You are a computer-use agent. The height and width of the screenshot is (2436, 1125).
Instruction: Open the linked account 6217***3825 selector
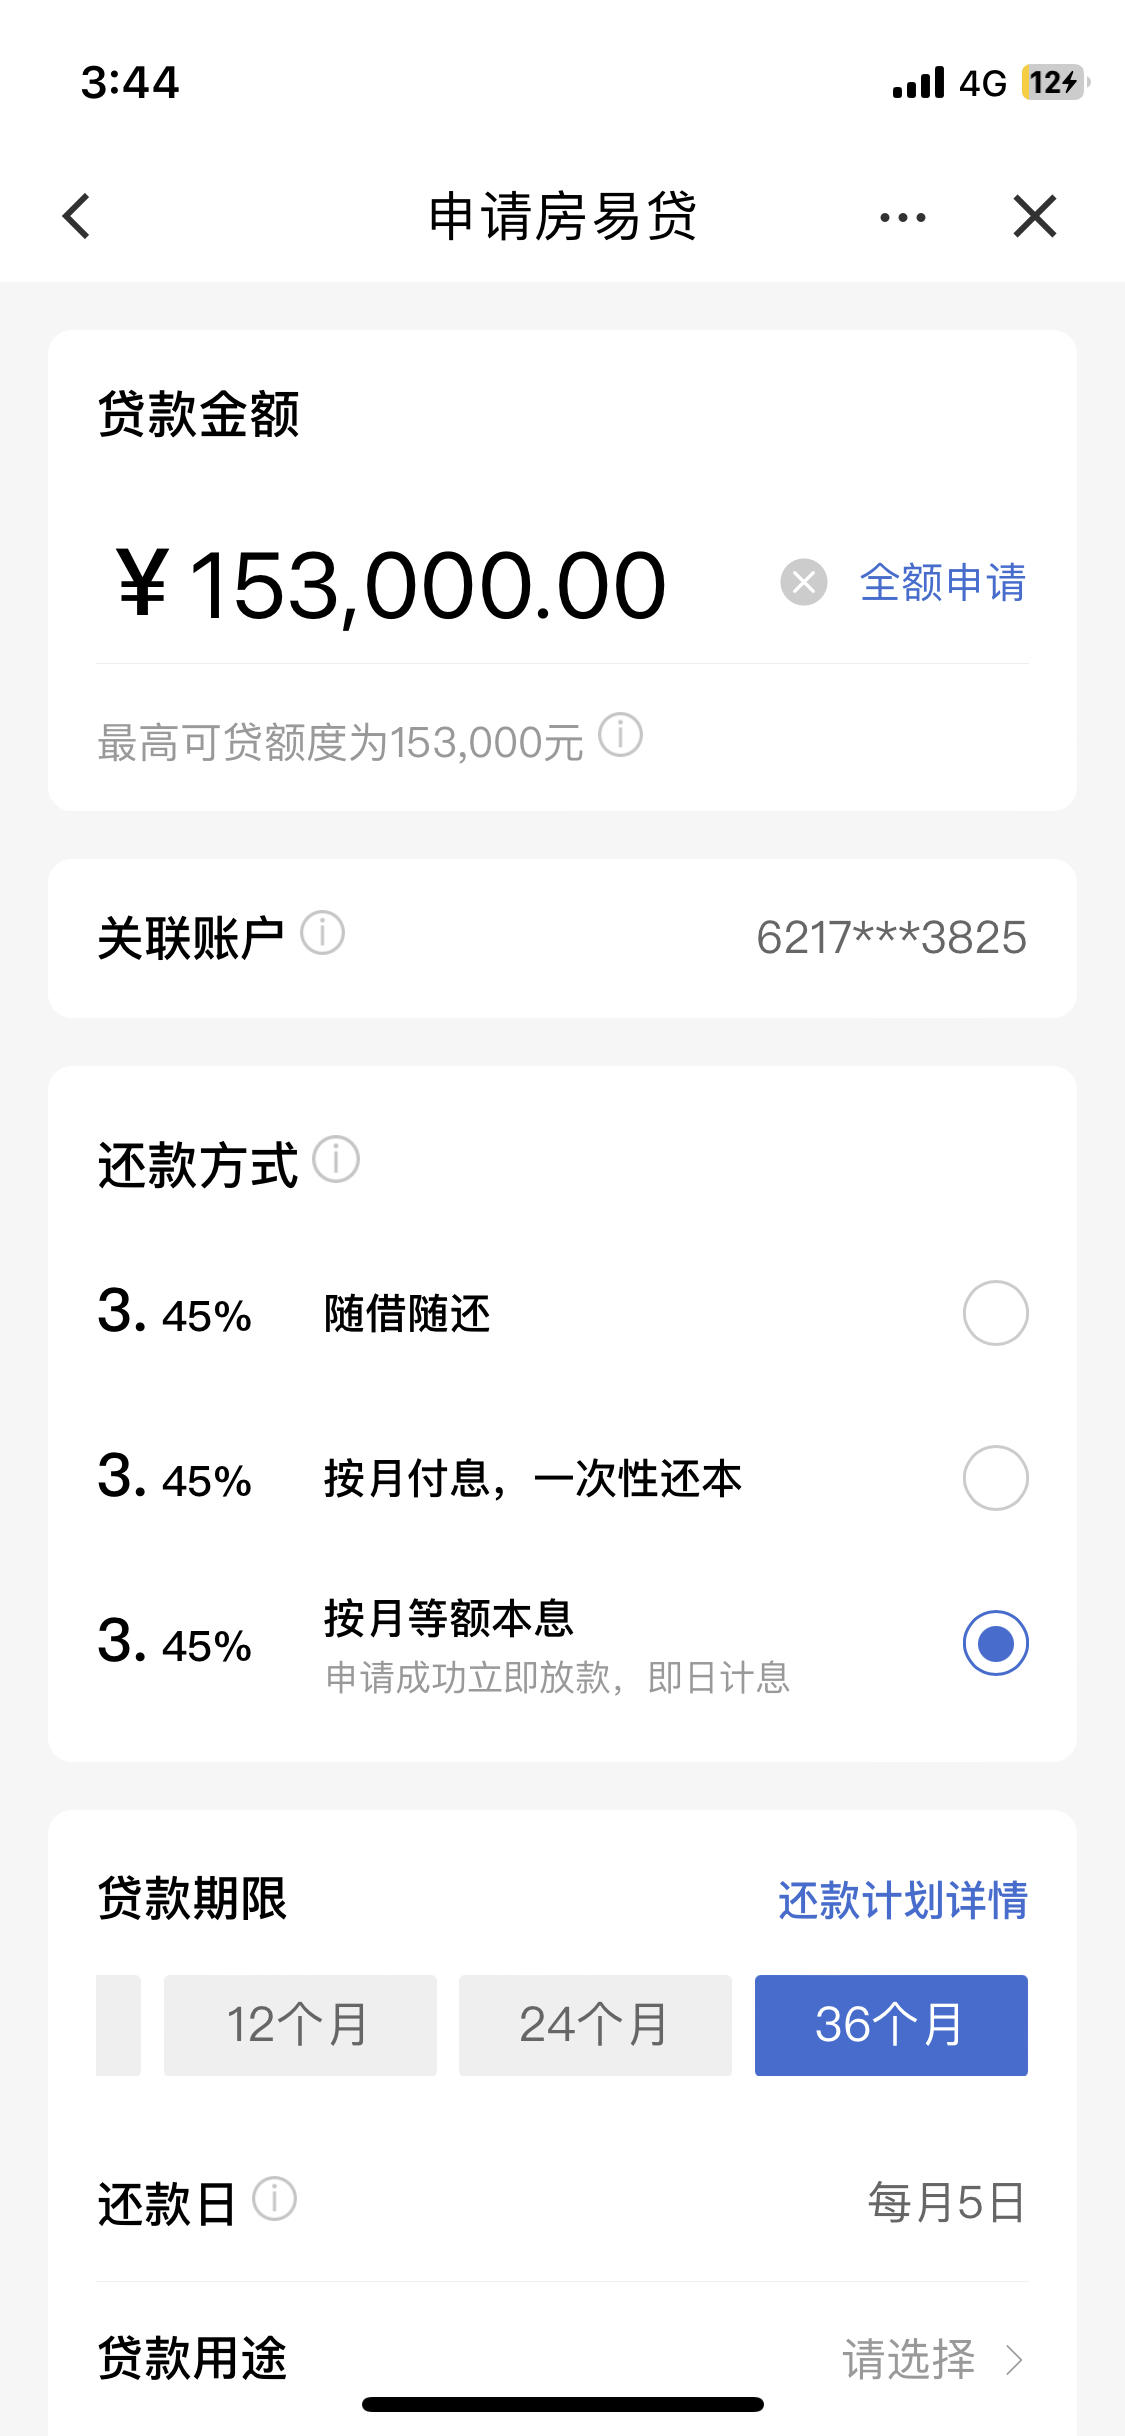891,938
